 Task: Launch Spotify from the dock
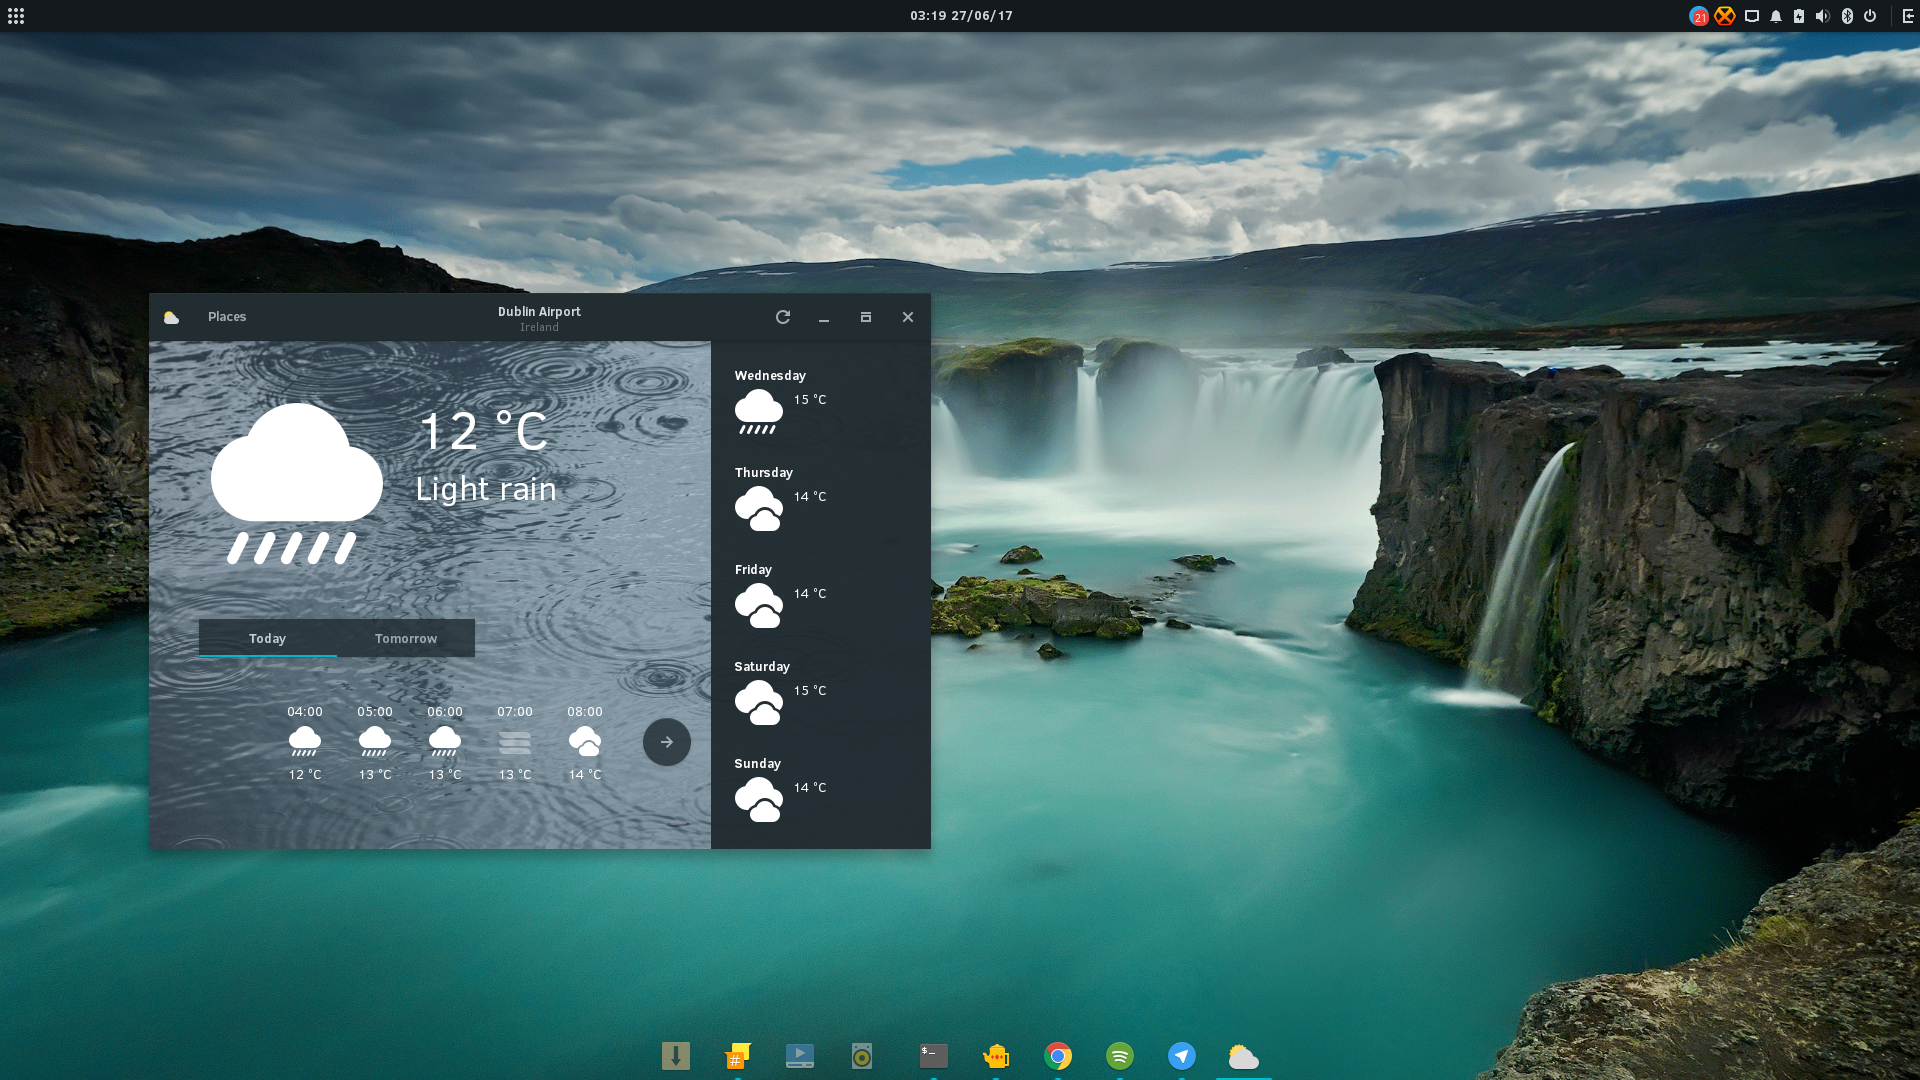coord(1120,1056)
